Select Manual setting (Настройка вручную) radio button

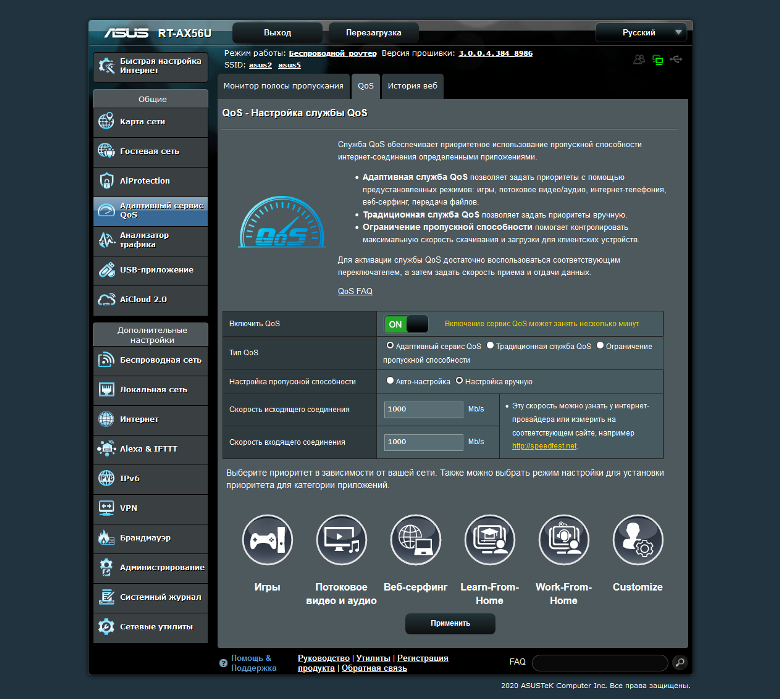[x=459, y=381]
